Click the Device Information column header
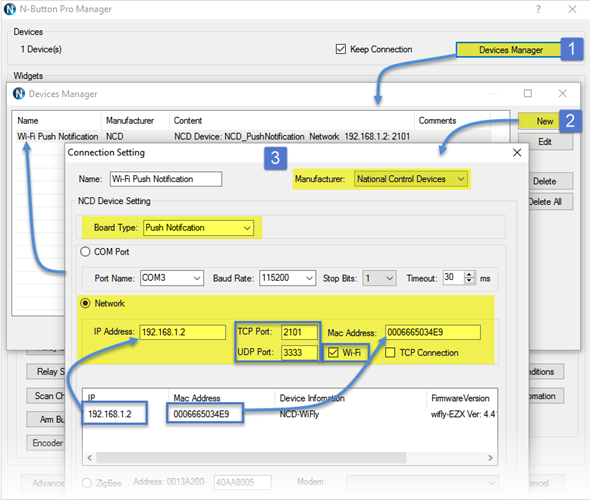The image size is (590, 500). [312, 398]
